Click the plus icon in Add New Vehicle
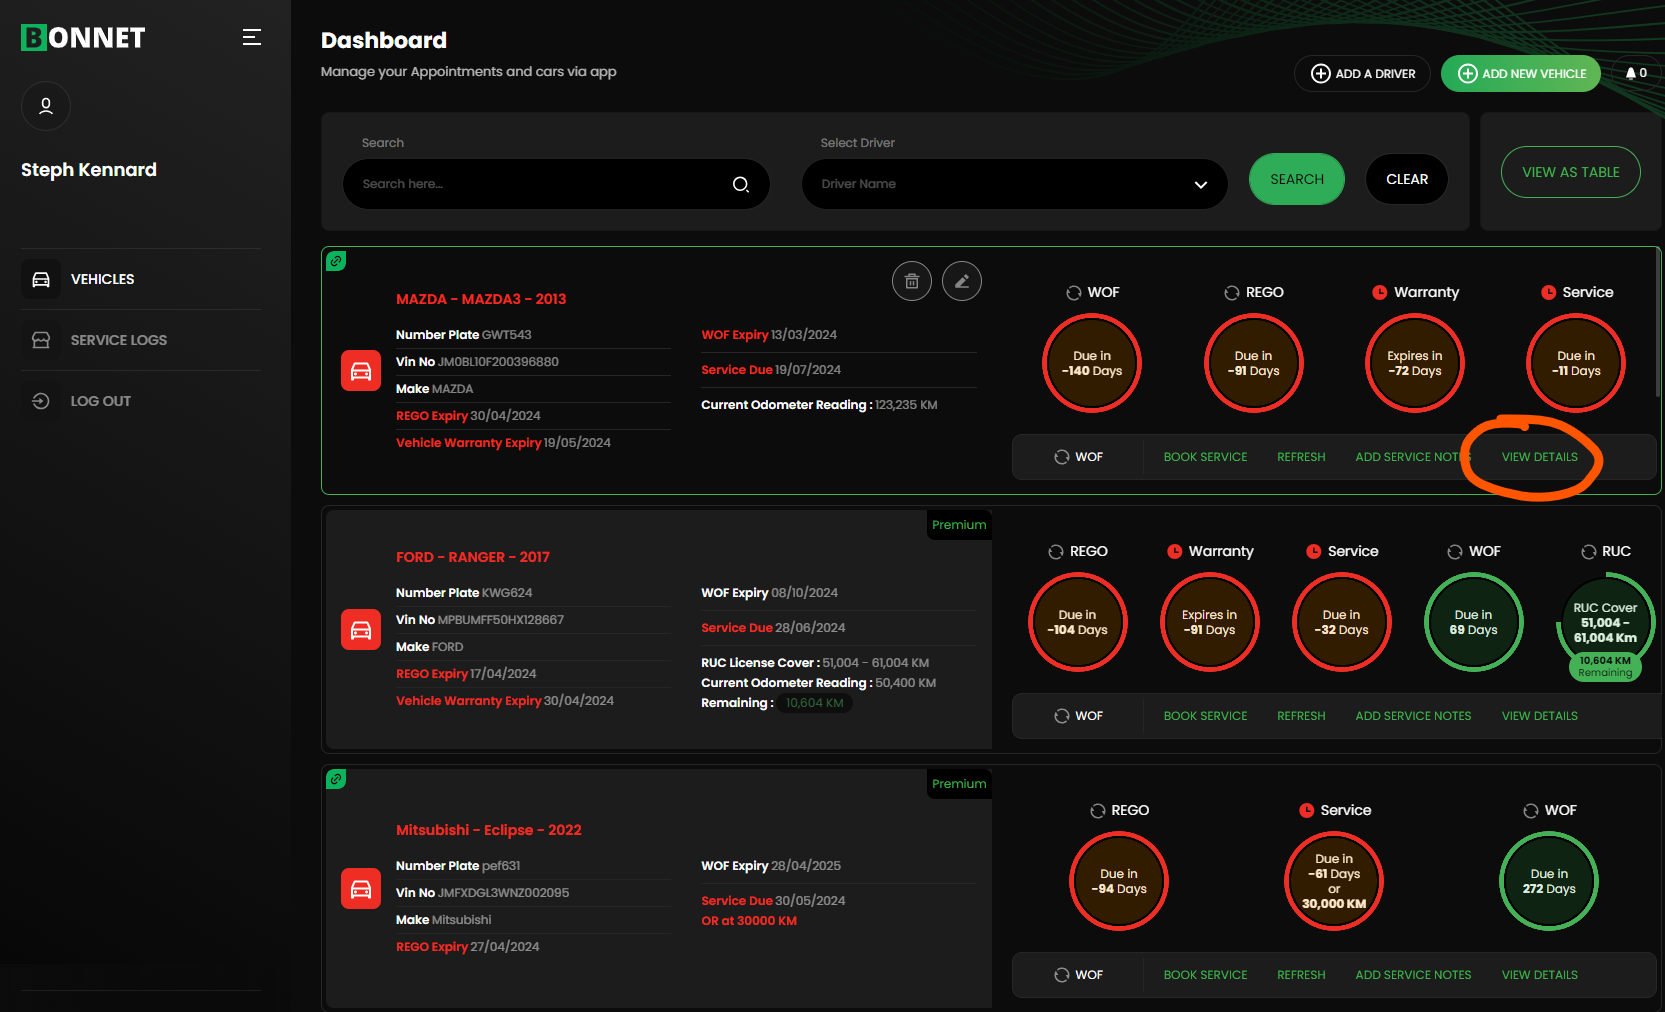Screen dimensions: 1665x1012 (x=1468, y=73)
